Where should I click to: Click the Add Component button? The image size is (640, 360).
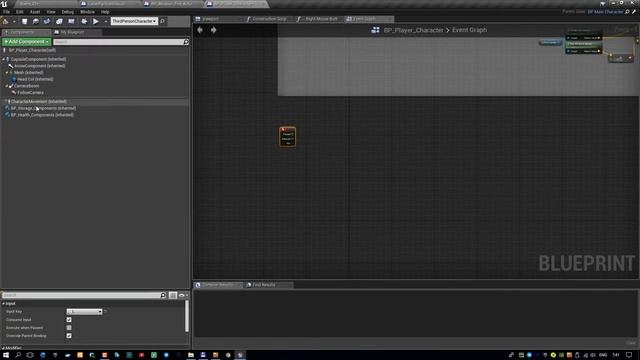pos(27,42)
